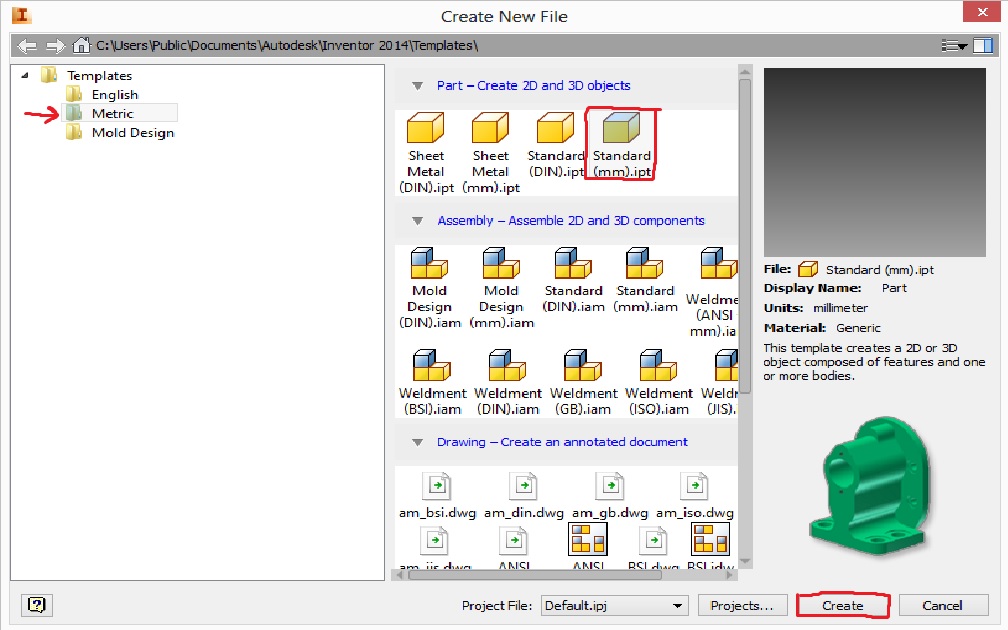Screen dimensions: 1008x630
Task: Click Drawing – Create an annotated document heading
Action: tap(562, 442)
